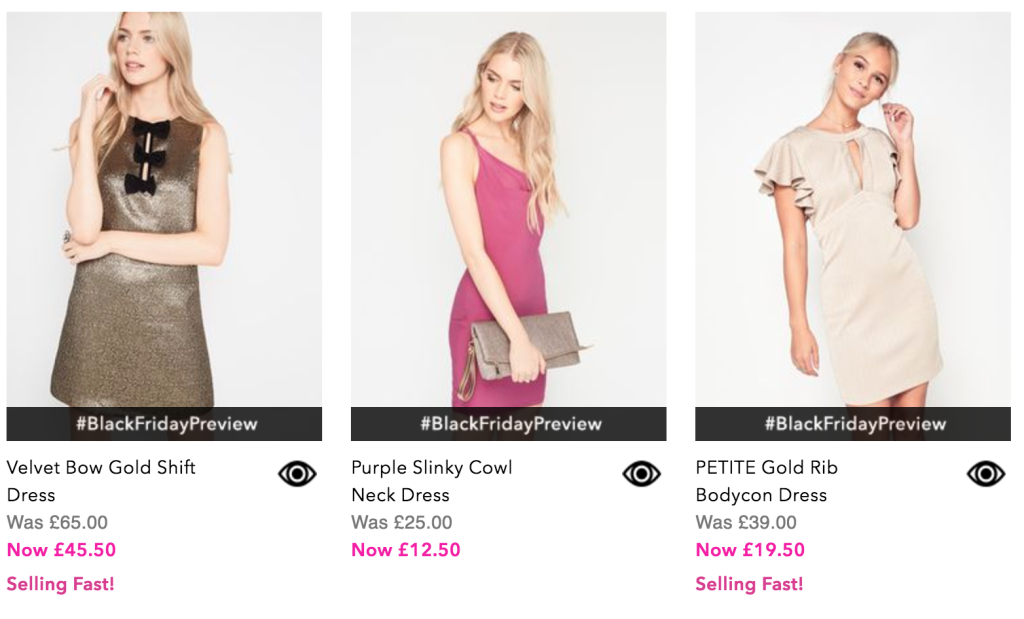Open quick view eye for Purple Slinky dress

point(641,473)
